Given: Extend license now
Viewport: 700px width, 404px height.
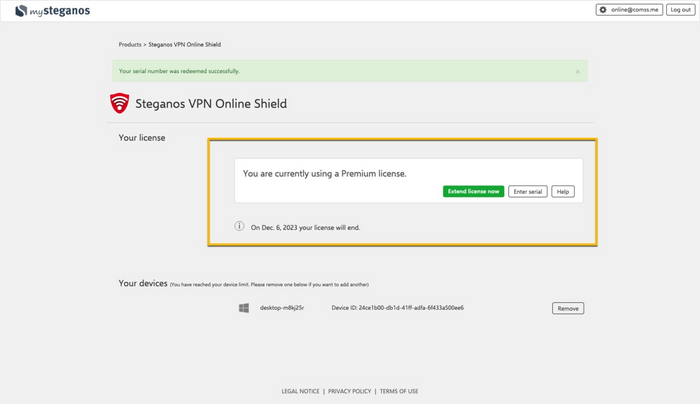Looking at the screenshot, I should [x=473, y=192].
